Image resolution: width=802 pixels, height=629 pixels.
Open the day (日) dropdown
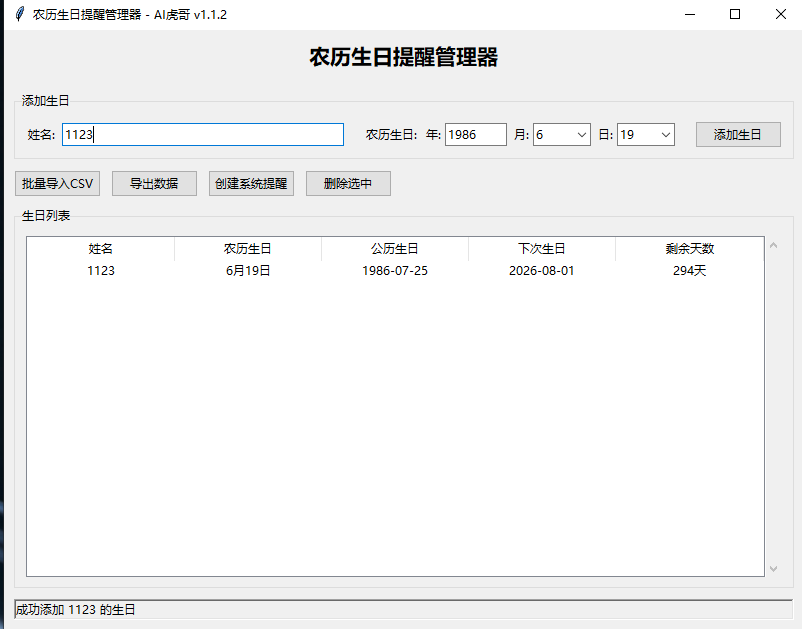(668, 134)
